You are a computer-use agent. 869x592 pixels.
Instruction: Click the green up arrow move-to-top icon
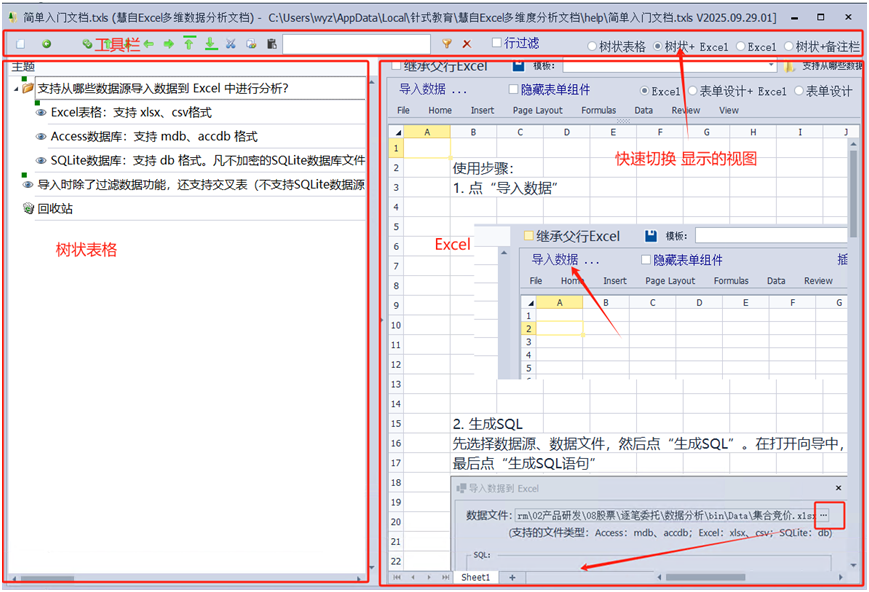point(189,44)
